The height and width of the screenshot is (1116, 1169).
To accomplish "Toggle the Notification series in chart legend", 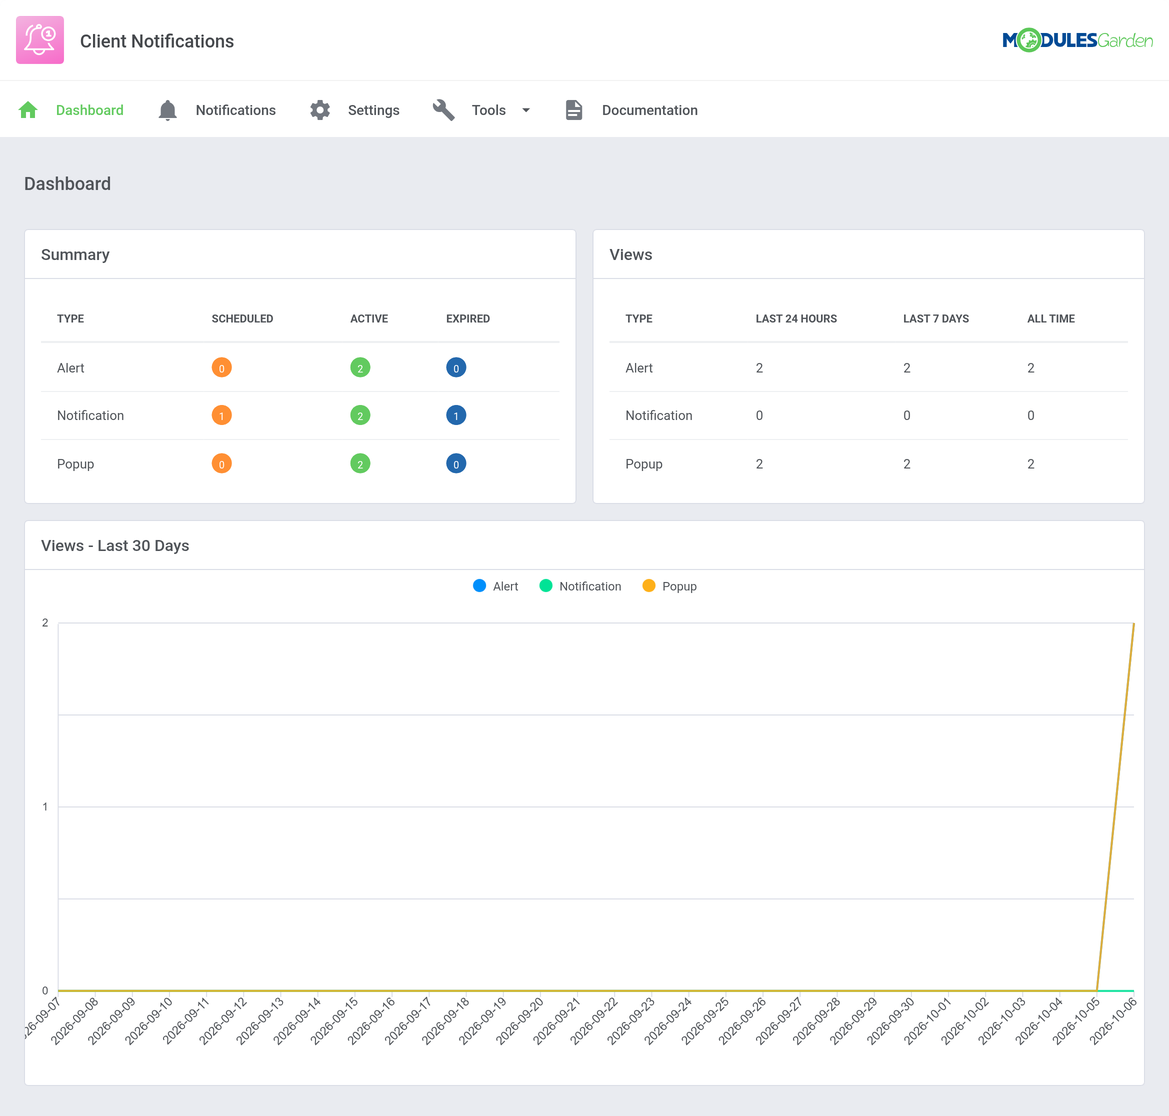I will click(580, 586).
